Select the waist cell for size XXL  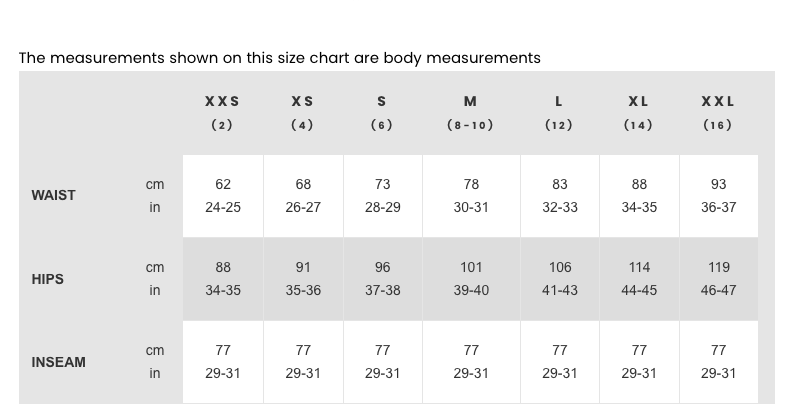(x=718, y=196)
